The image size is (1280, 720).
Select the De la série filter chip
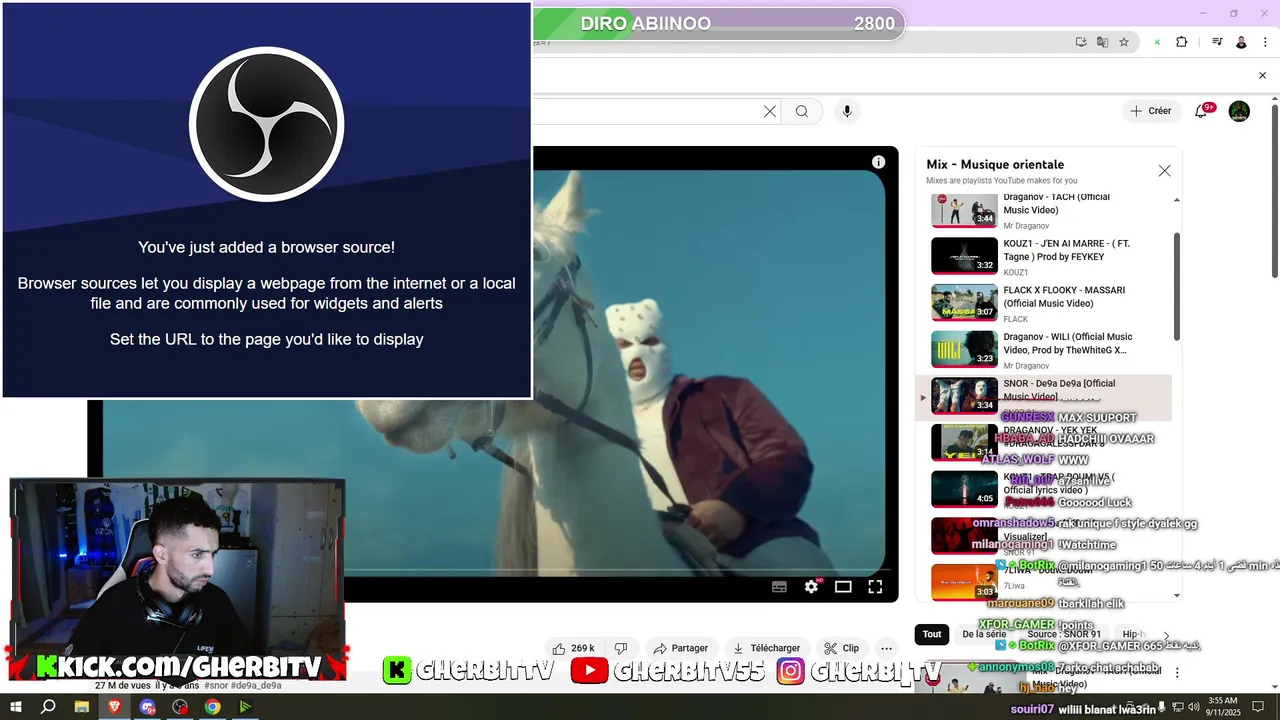coord(984,634)
